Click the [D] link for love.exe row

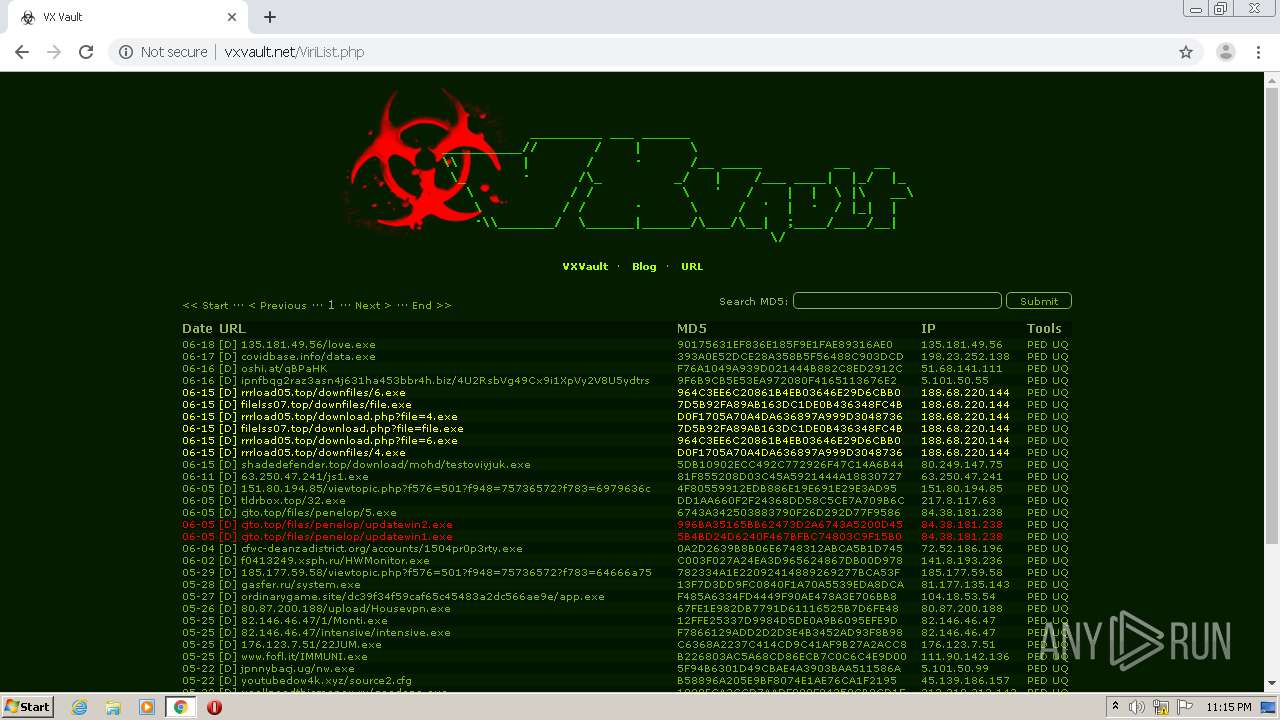[x=228, y=344]
